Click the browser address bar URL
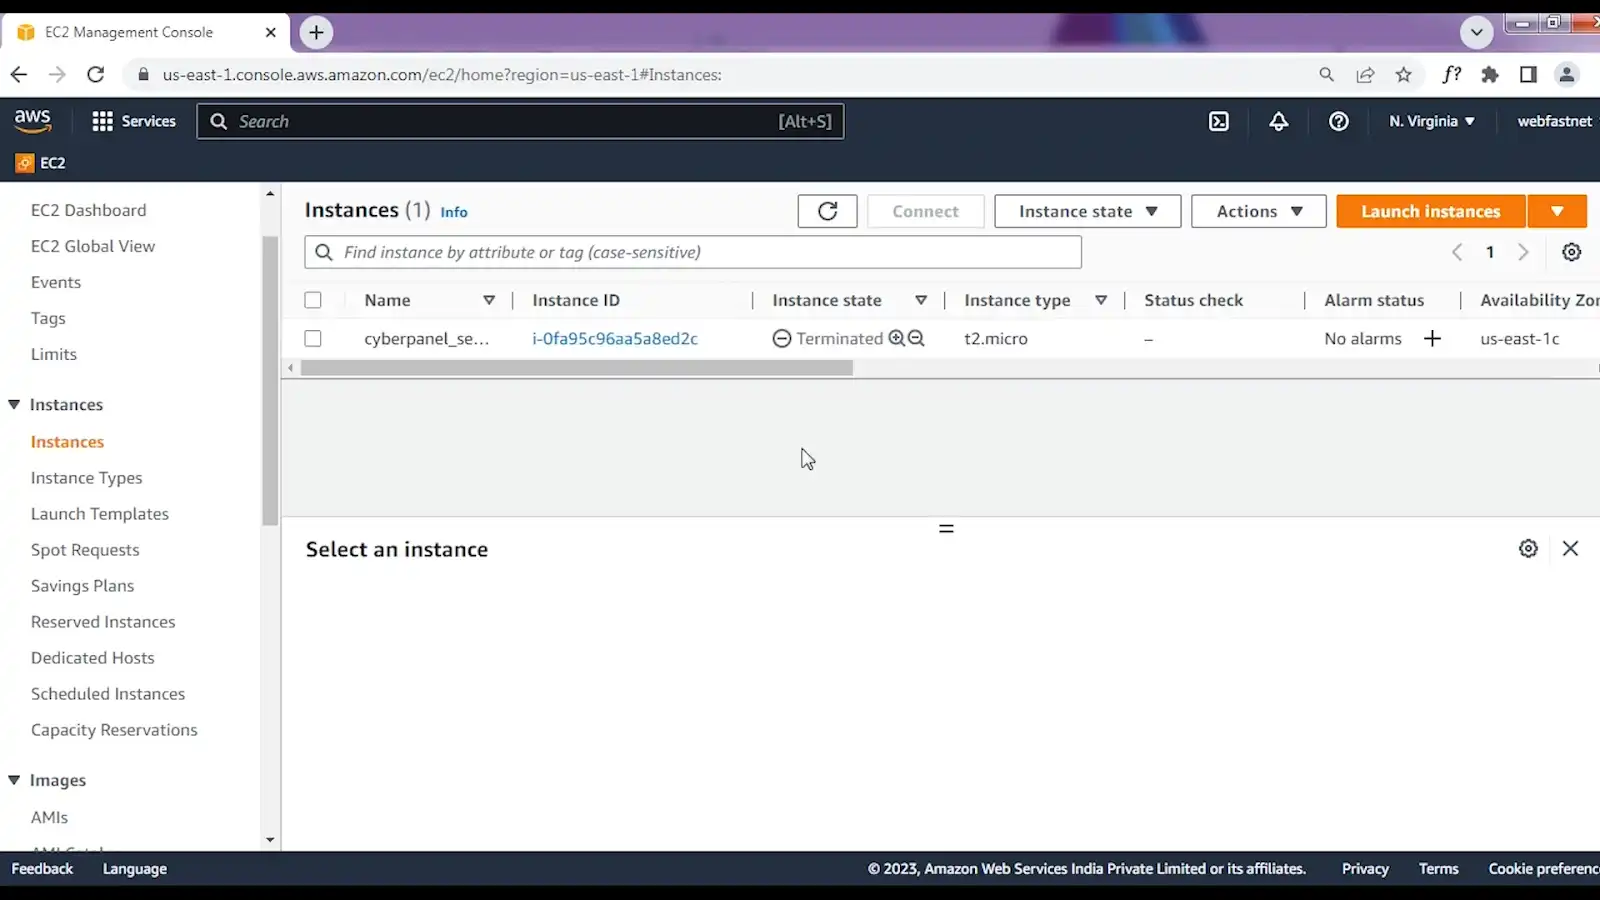This screenshot has height=900, width=1600. (x=442, y=74)
